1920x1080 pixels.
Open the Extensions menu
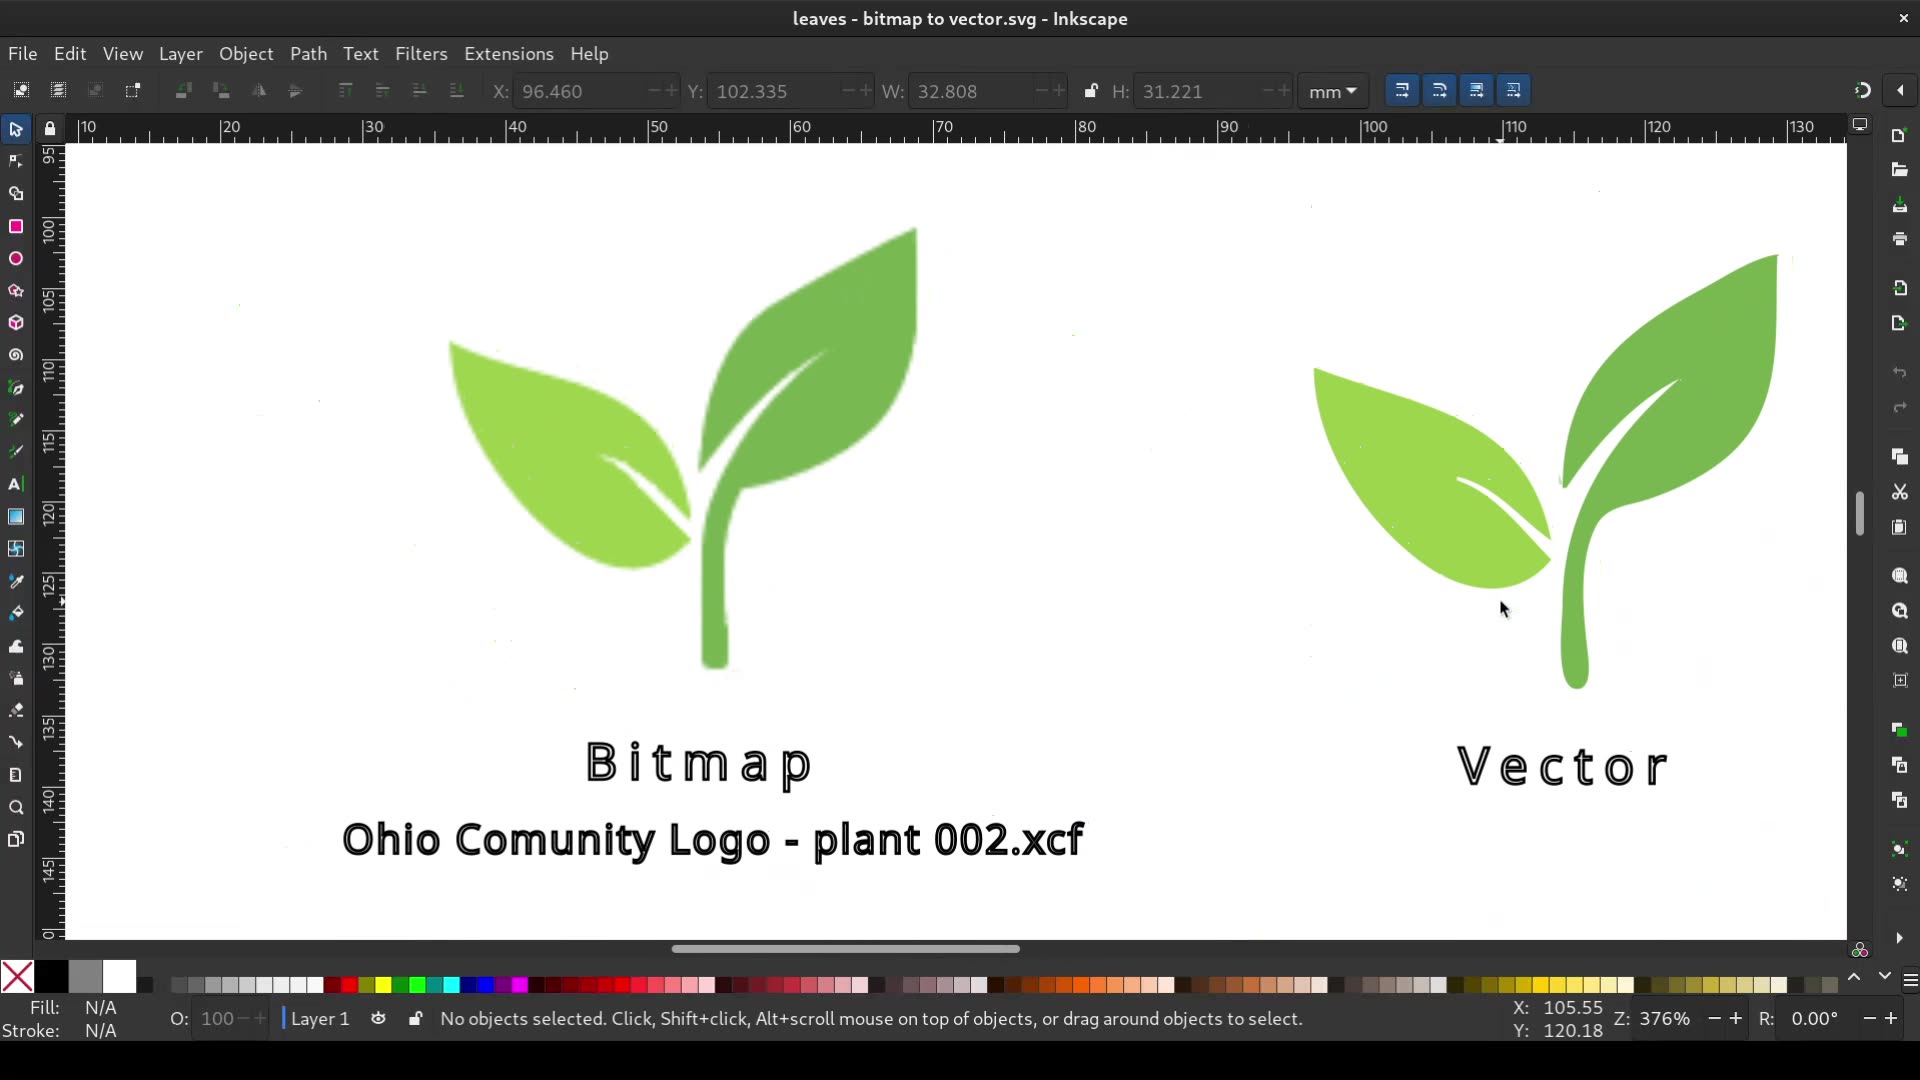coord(509,54)
